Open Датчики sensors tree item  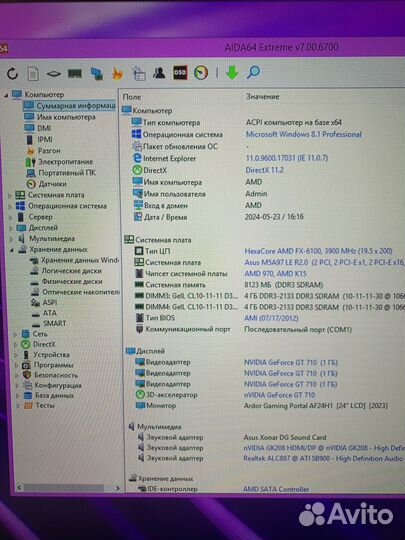52,184
